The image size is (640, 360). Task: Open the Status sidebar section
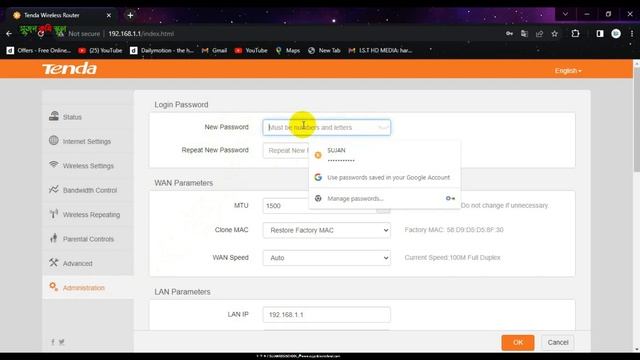[x=88, y=117]
